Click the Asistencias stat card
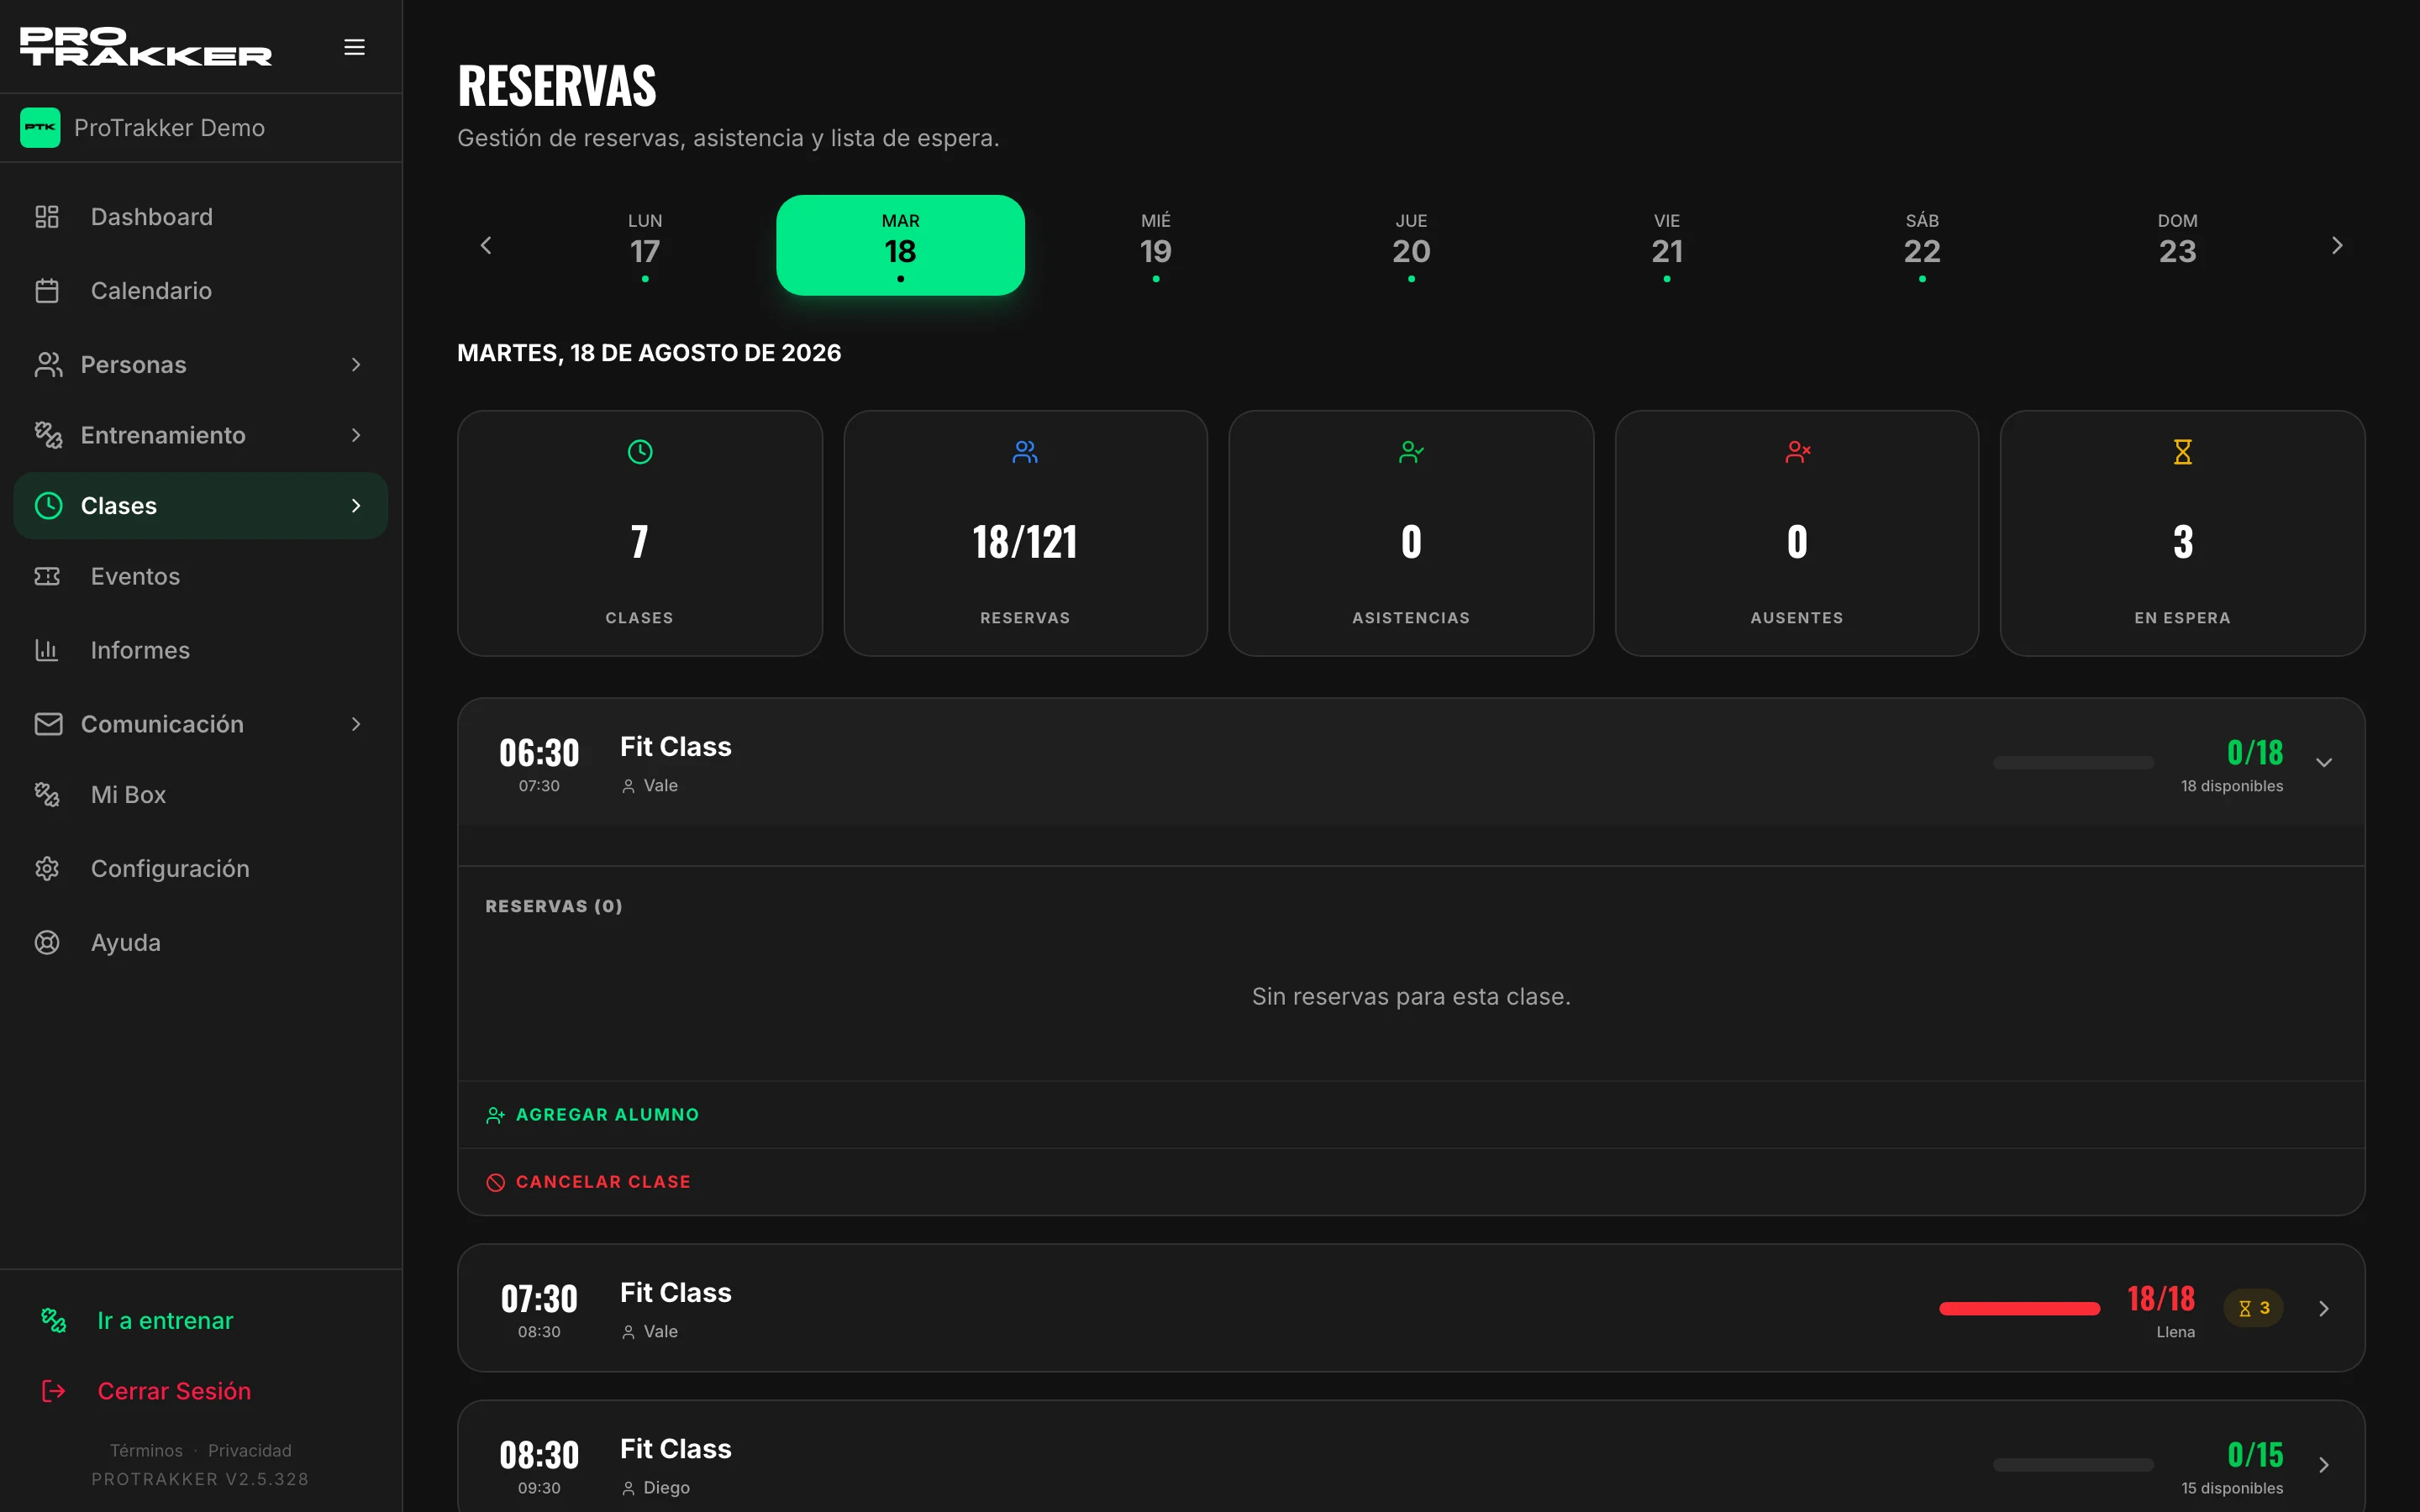 tap(1411, 533)
